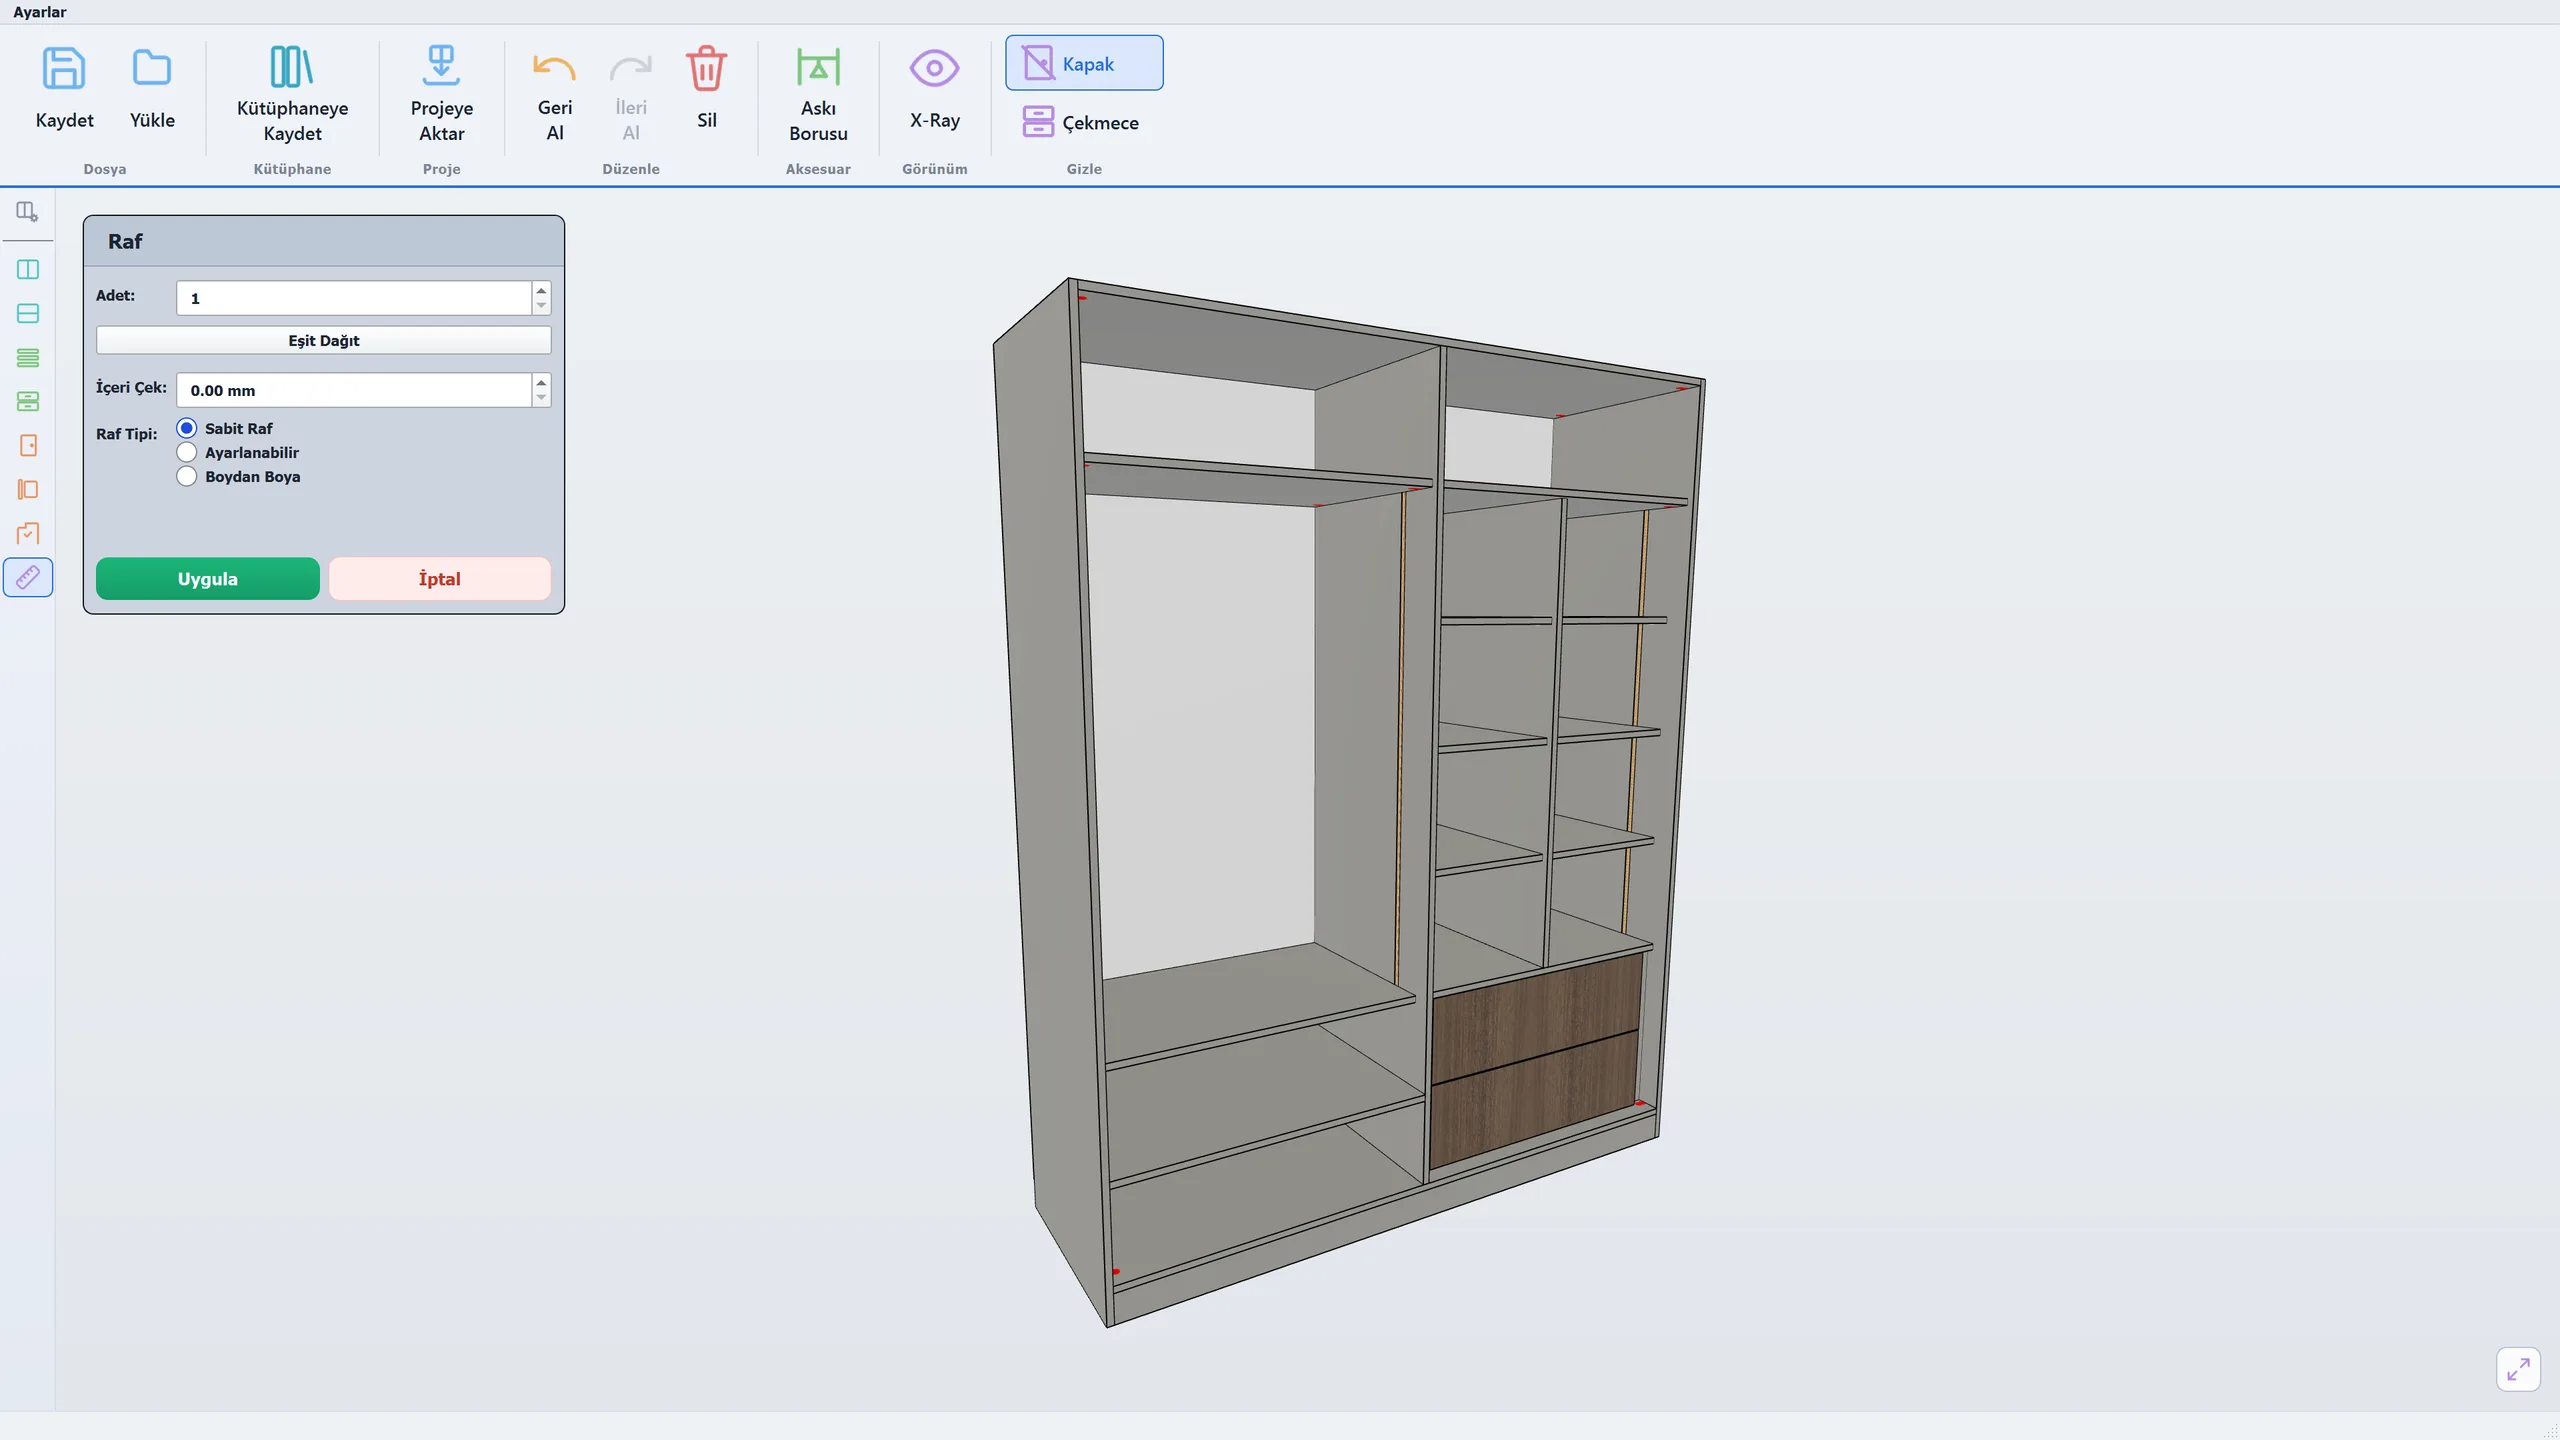Toggle Kapak hide button
2560x1440 pixels.
point(1084,63)
